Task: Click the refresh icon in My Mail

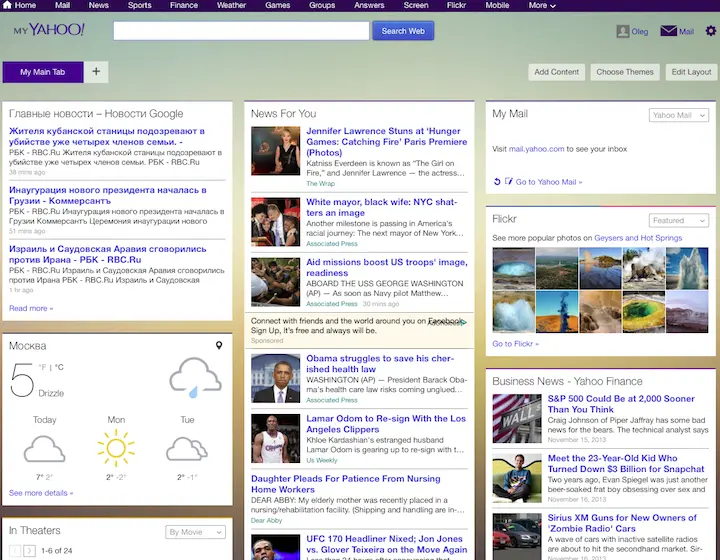Action: tap(496, 181)
